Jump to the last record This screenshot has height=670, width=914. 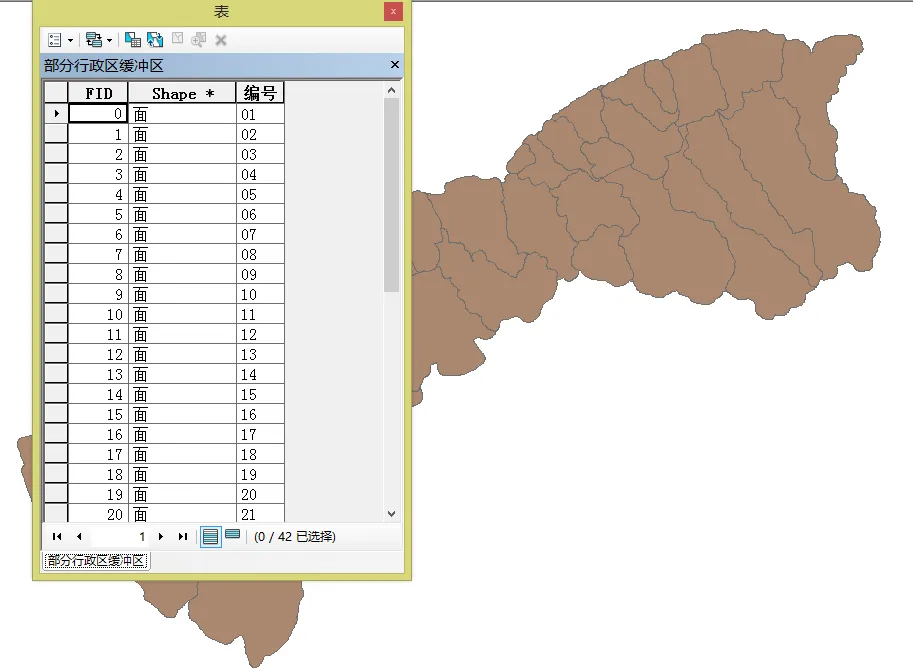182,536
